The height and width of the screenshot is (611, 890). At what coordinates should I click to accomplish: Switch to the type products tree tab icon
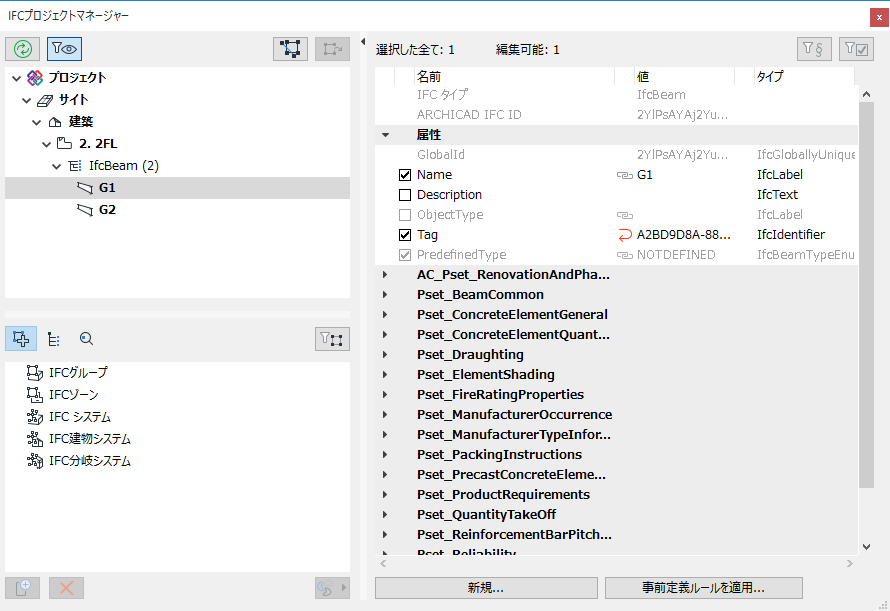(x=54, y=339)
